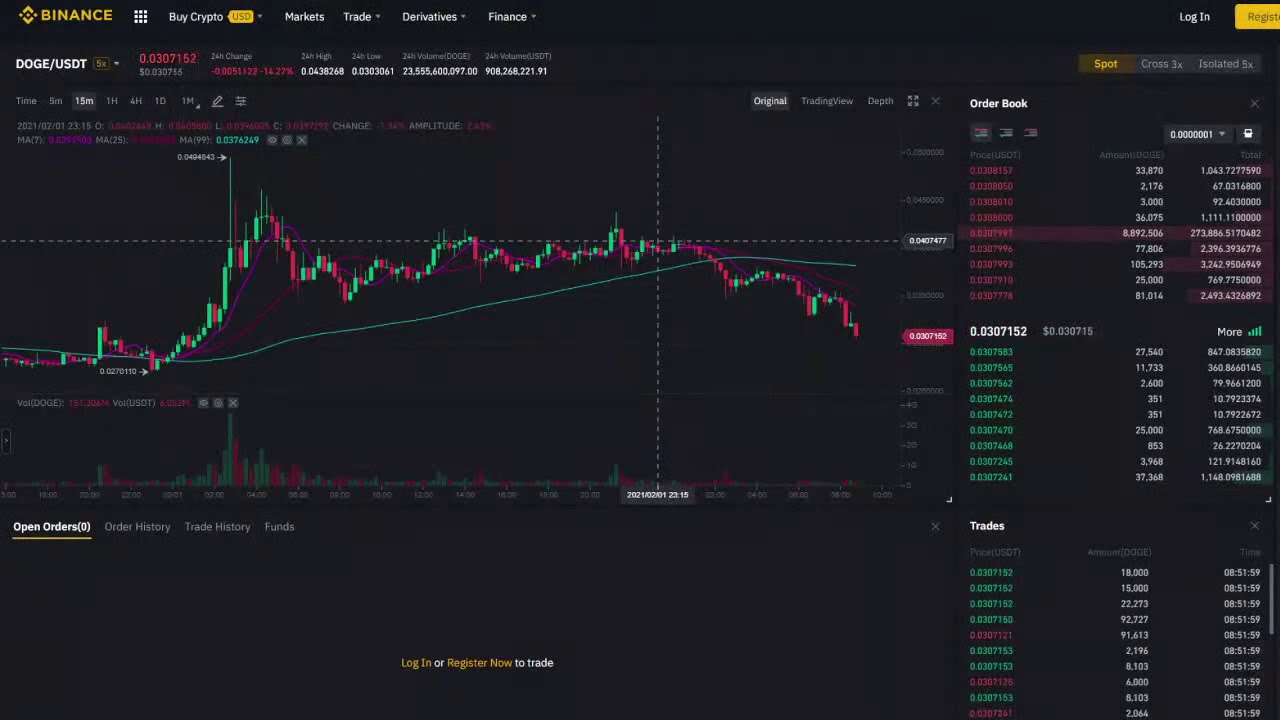Close the chart panel

(936, 101)
